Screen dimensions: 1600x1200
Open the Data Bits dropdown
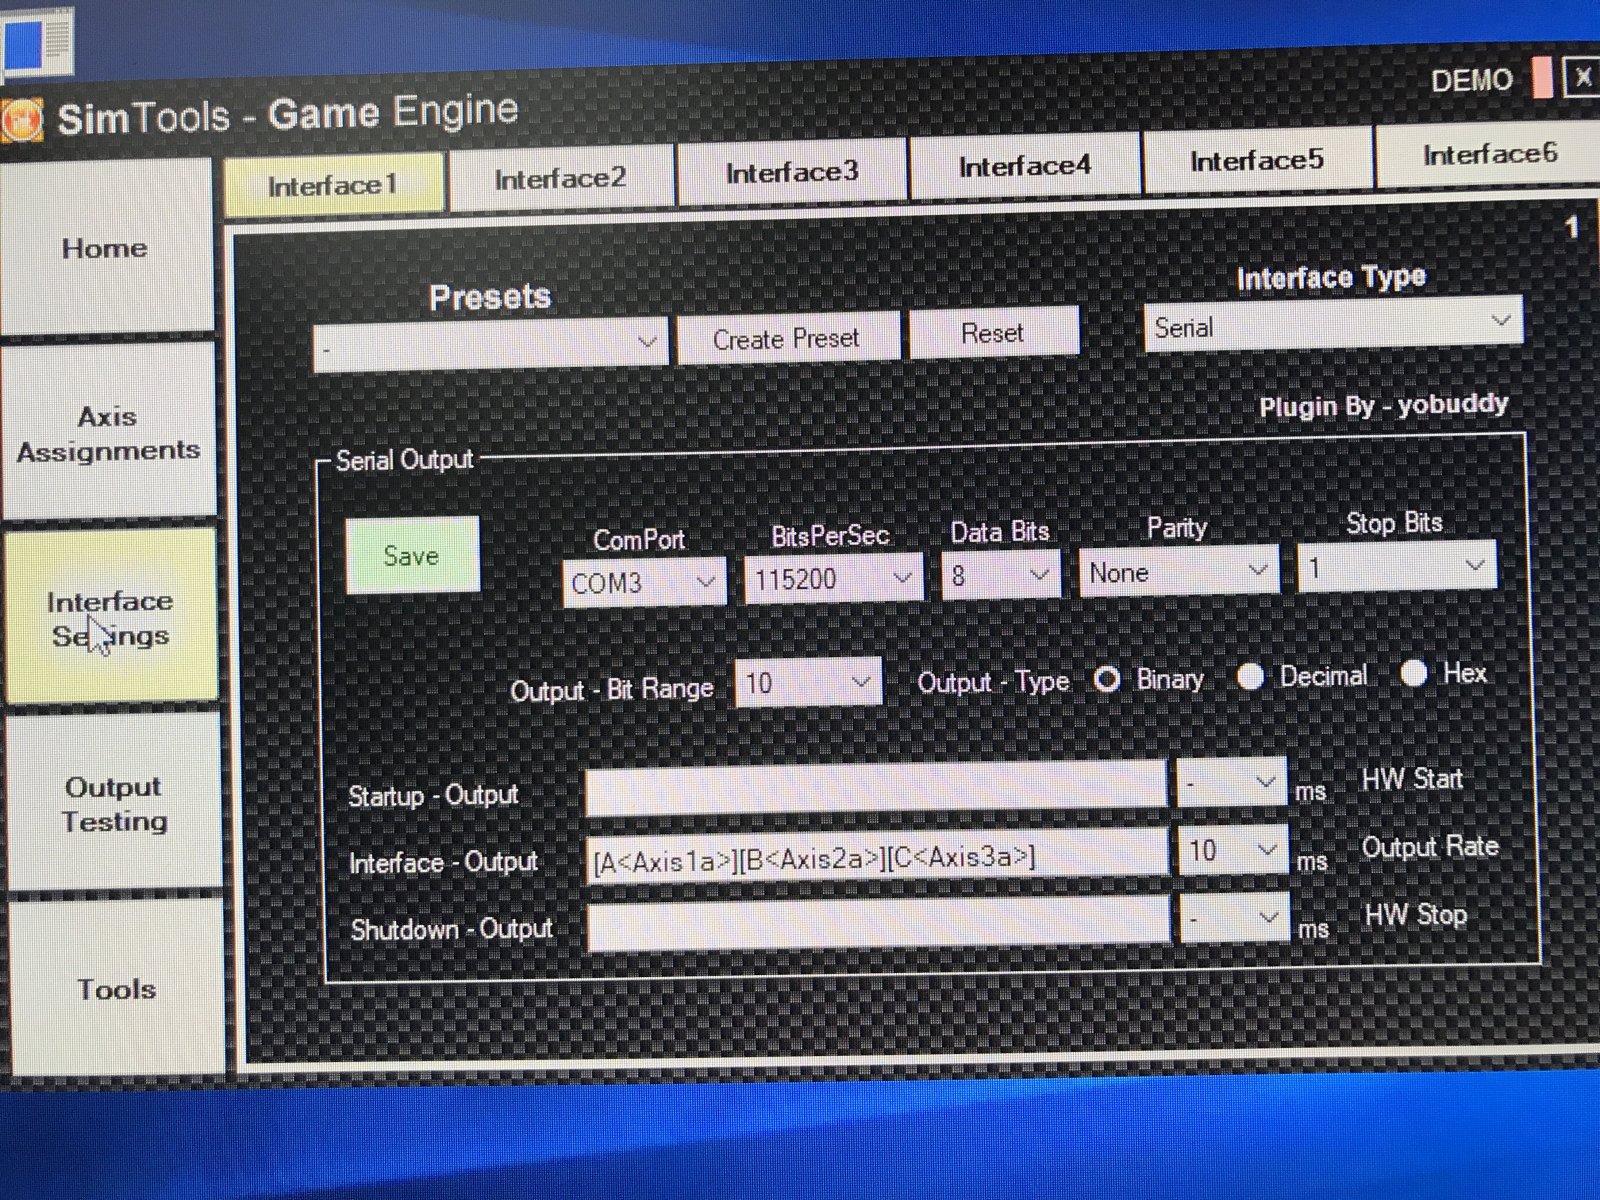tap(1000, 575)
